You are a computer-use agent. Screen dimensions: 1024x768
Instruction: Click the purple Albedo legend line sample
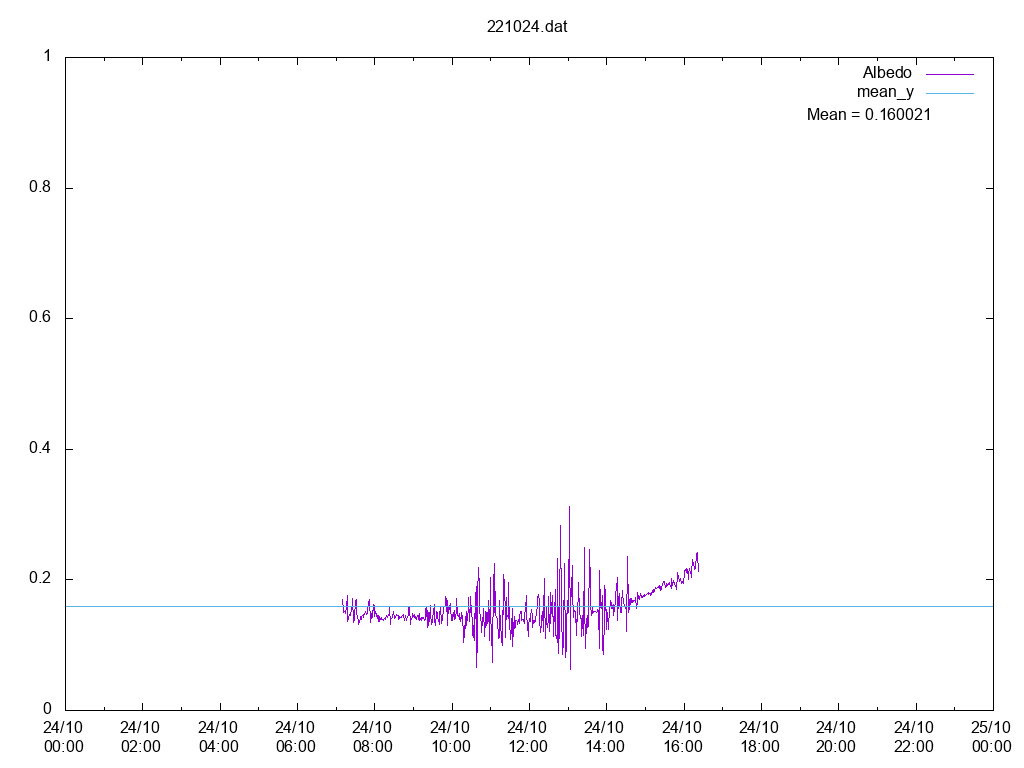click(950, 74)
